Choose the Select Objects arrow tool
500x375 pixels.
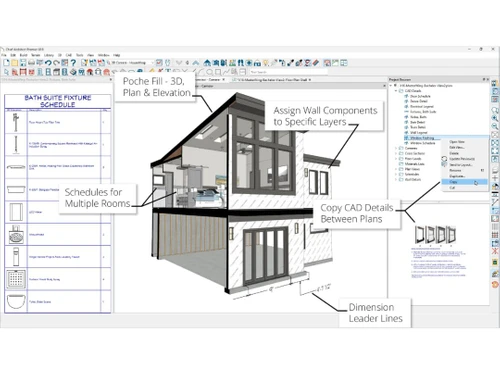pyautogui.click(x=6, y=72)
